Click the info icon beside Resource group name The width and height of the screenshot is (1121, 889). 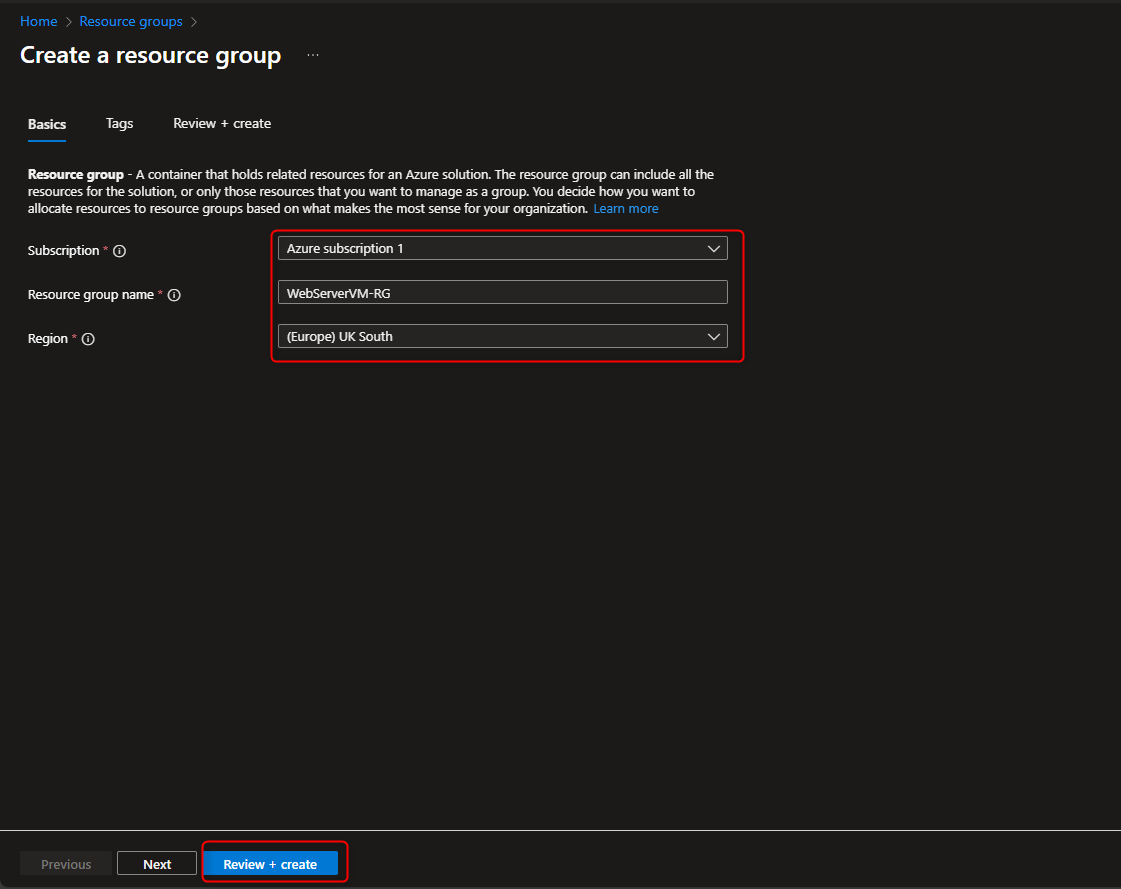tap(174, 294)
